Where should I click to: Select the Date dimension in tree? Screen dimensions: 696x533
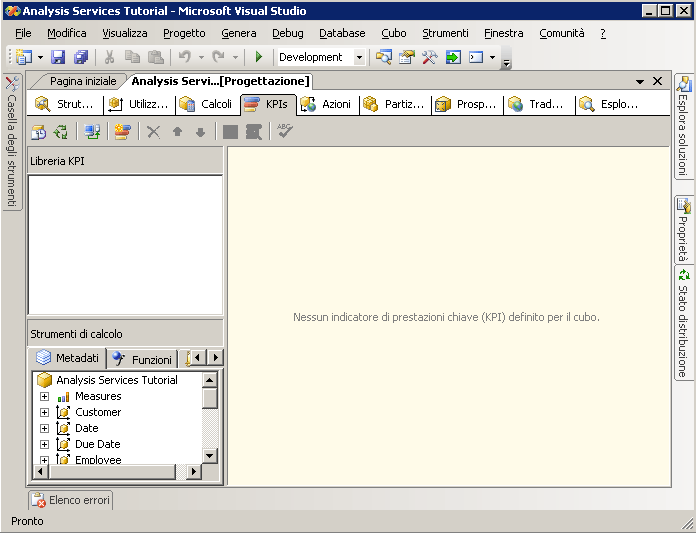coord(86,428)
